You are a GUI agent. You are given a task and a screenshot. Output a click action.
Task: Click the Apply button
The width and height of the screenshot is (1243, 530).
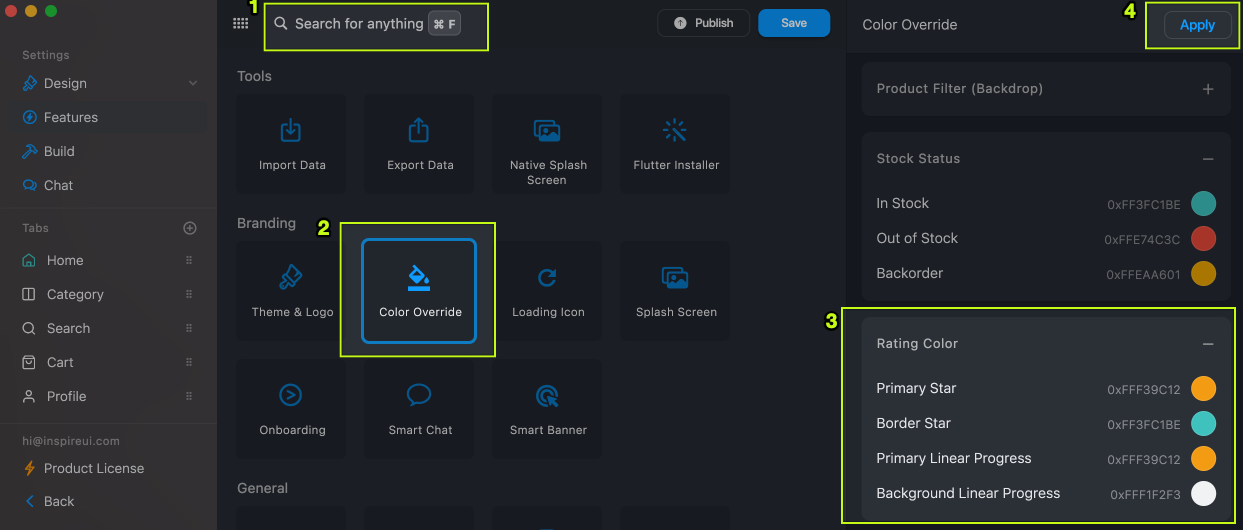[x=1197, y=26]
